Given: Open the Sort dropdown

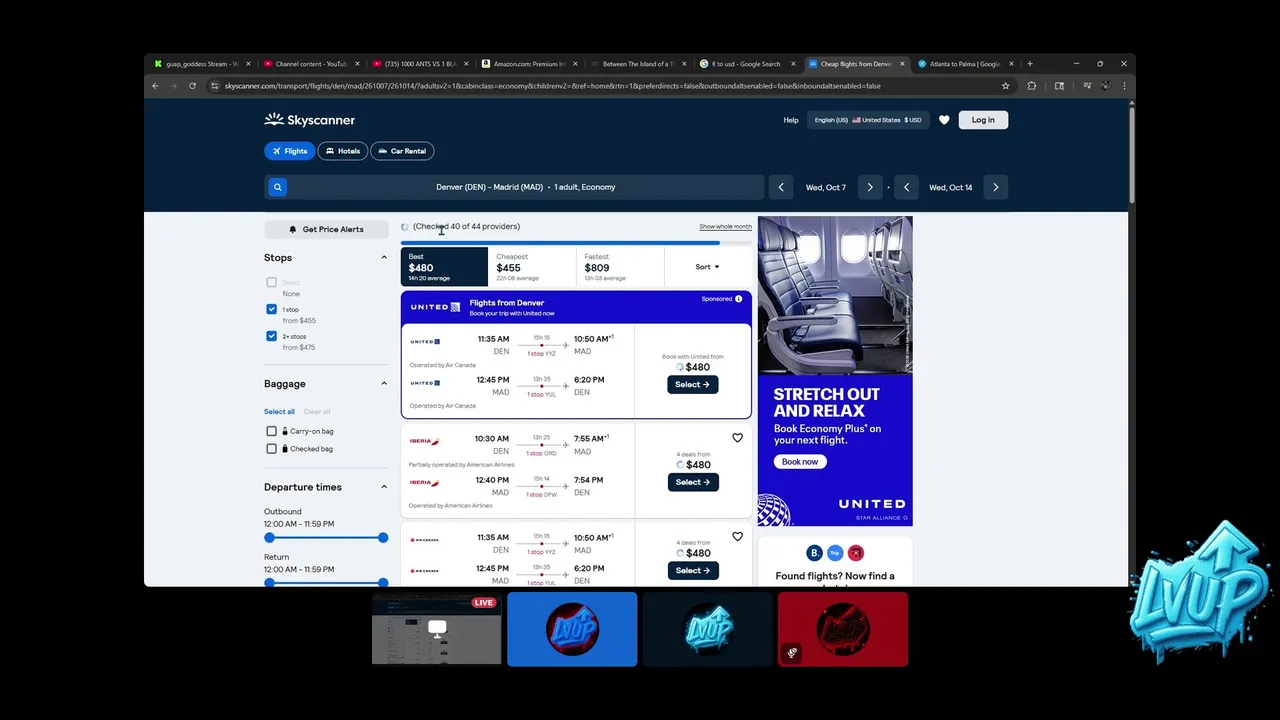Looking at the screenshot, I should tap(707, 267).
